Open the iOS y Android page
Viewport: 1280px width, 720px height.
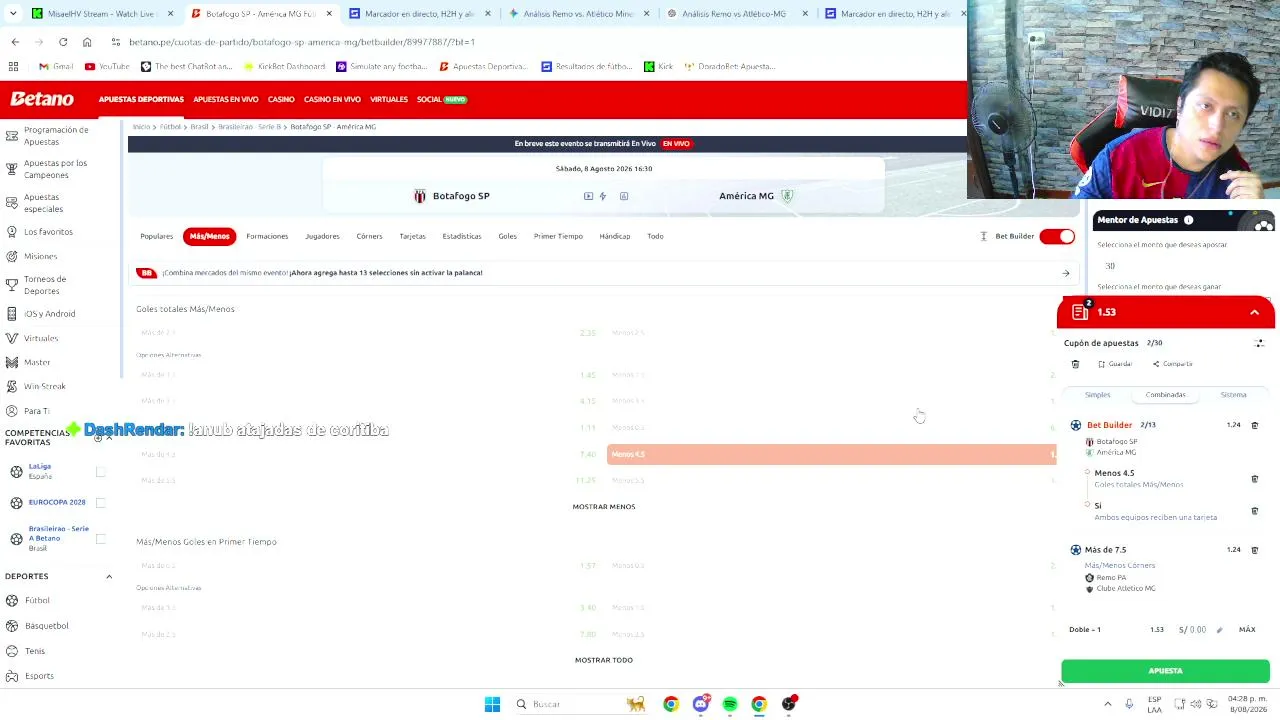[49, 314]
